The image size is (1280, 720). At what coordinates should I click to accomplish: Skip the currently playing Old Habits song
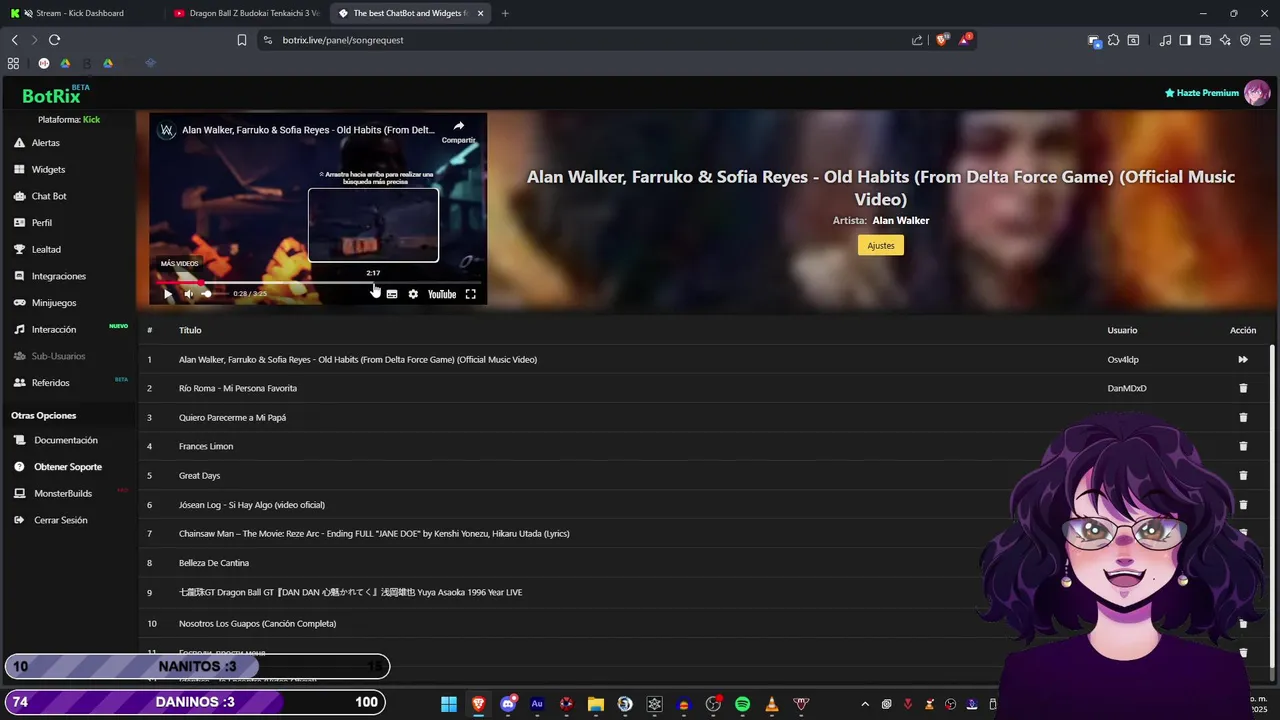pyautogui.click(x=1243, y=359)
